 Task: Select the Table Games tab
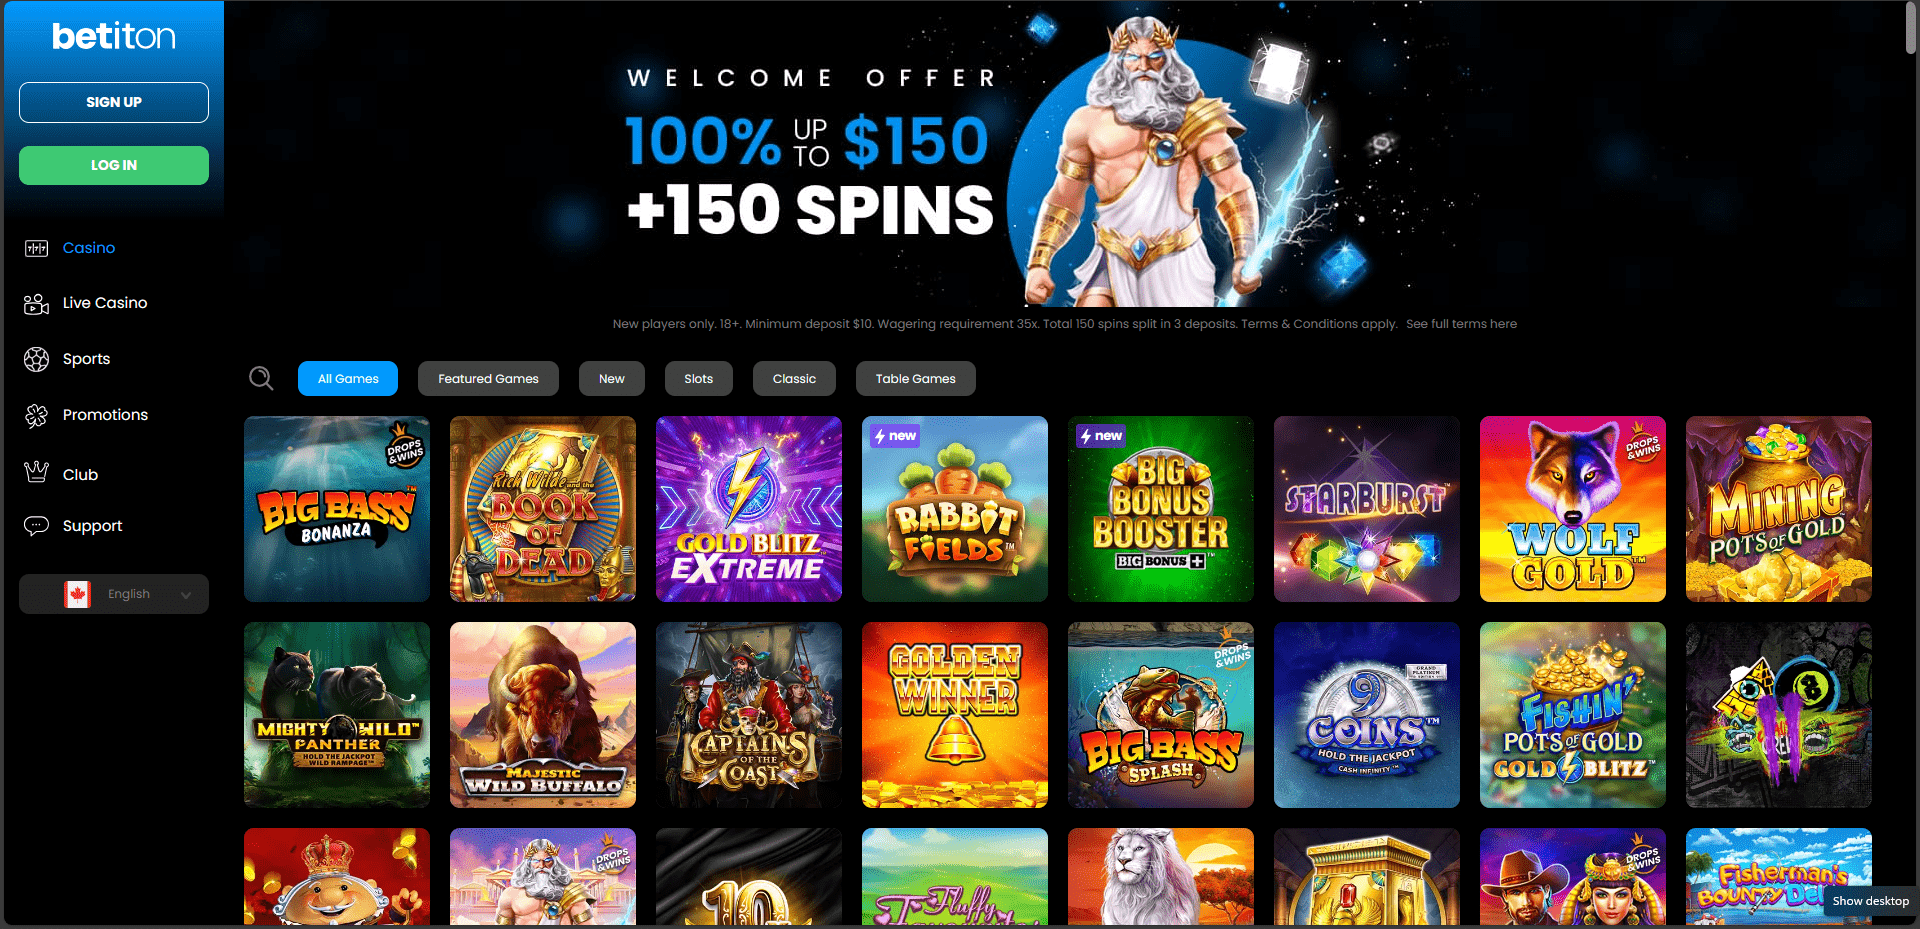916,379
